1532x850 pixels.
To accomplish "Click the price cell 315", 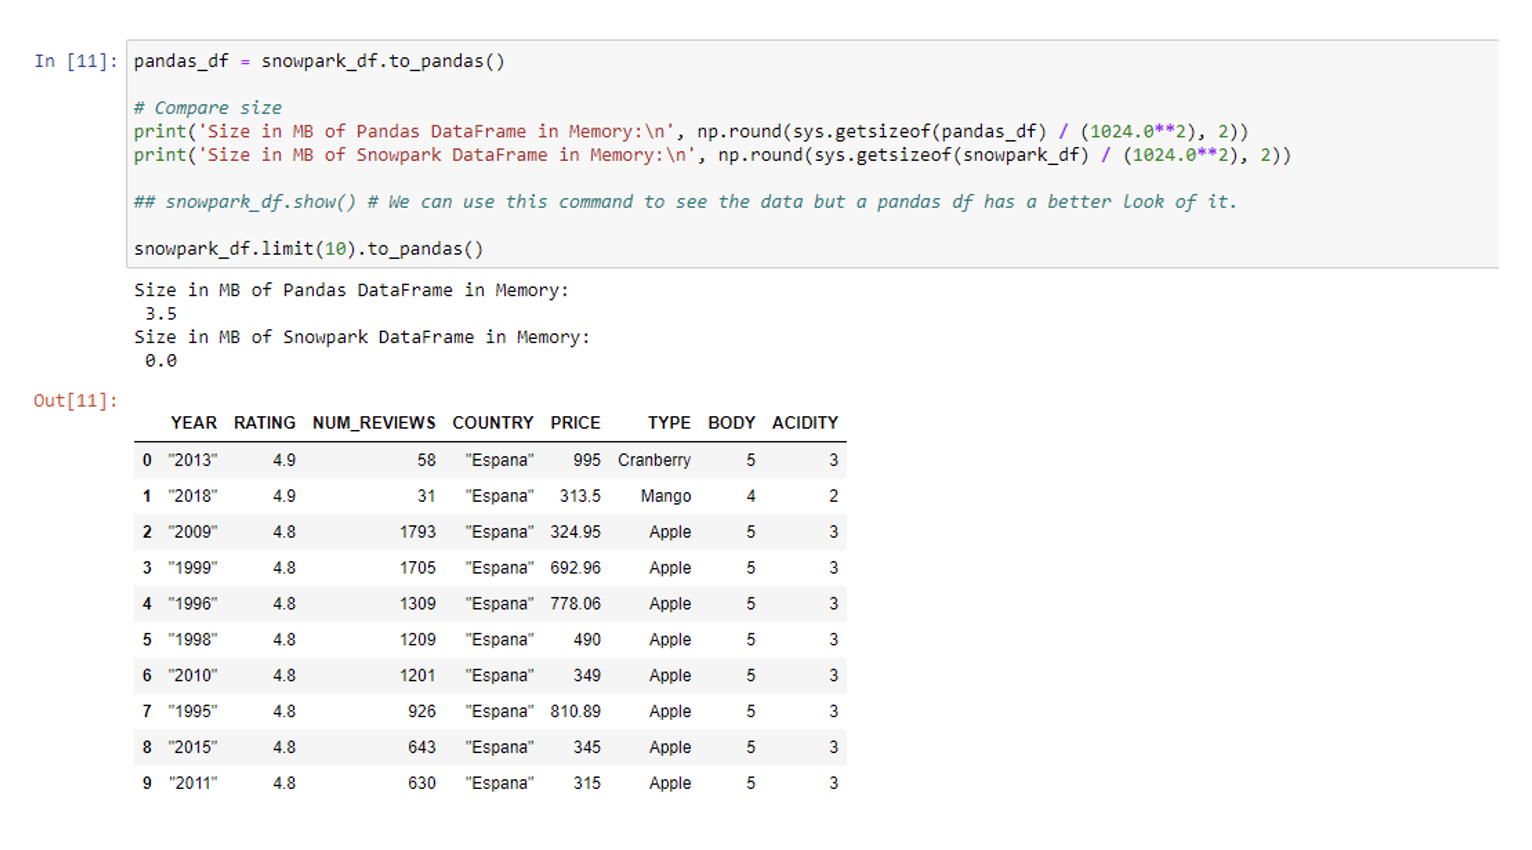I will click(x=587, y=784).
